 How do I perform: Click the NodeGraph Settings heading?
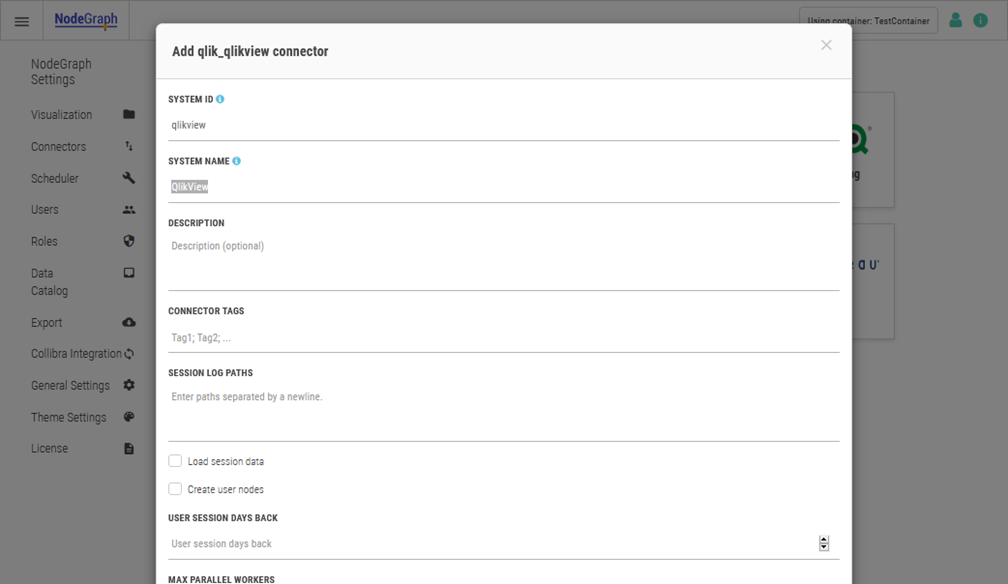coord(61,71)
